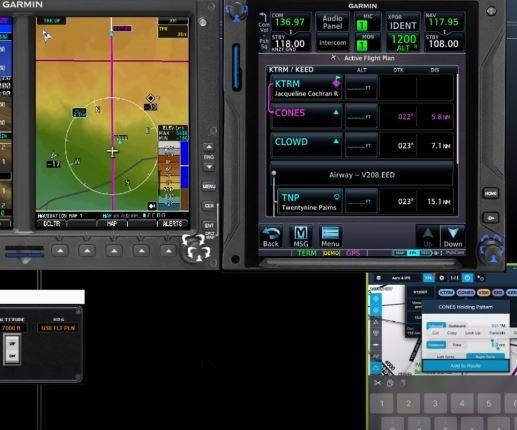The width and height of the screenshot is (517, 430).
Task: Open the MSG messages icon
Action: 301,236
